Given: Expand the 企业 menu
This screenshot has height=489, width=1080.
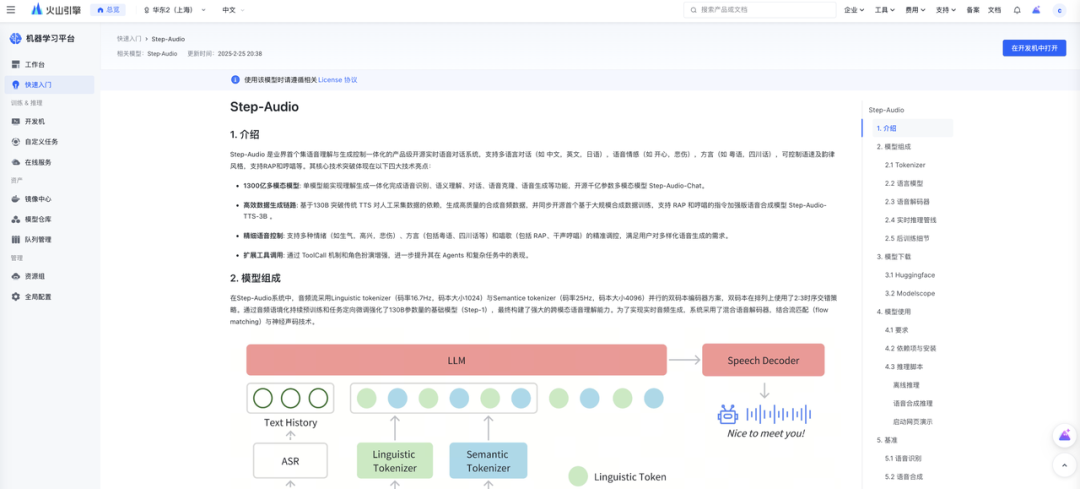Looking at the screenshot, I should tap(854, 10).
